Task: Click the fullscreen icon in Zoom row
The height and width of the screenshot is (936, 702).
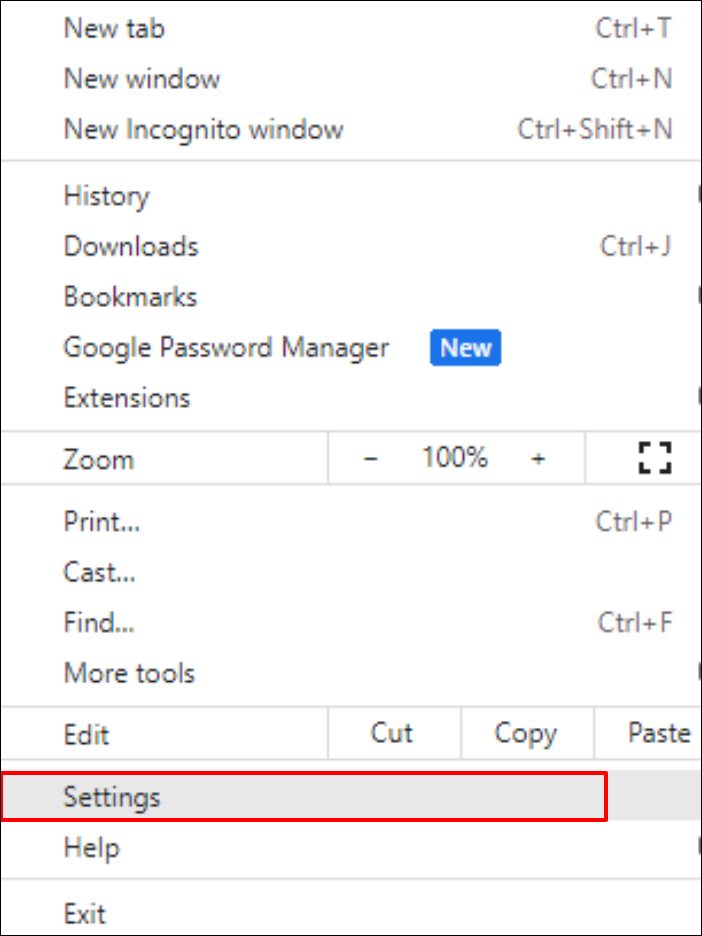Action: [654, 459]
